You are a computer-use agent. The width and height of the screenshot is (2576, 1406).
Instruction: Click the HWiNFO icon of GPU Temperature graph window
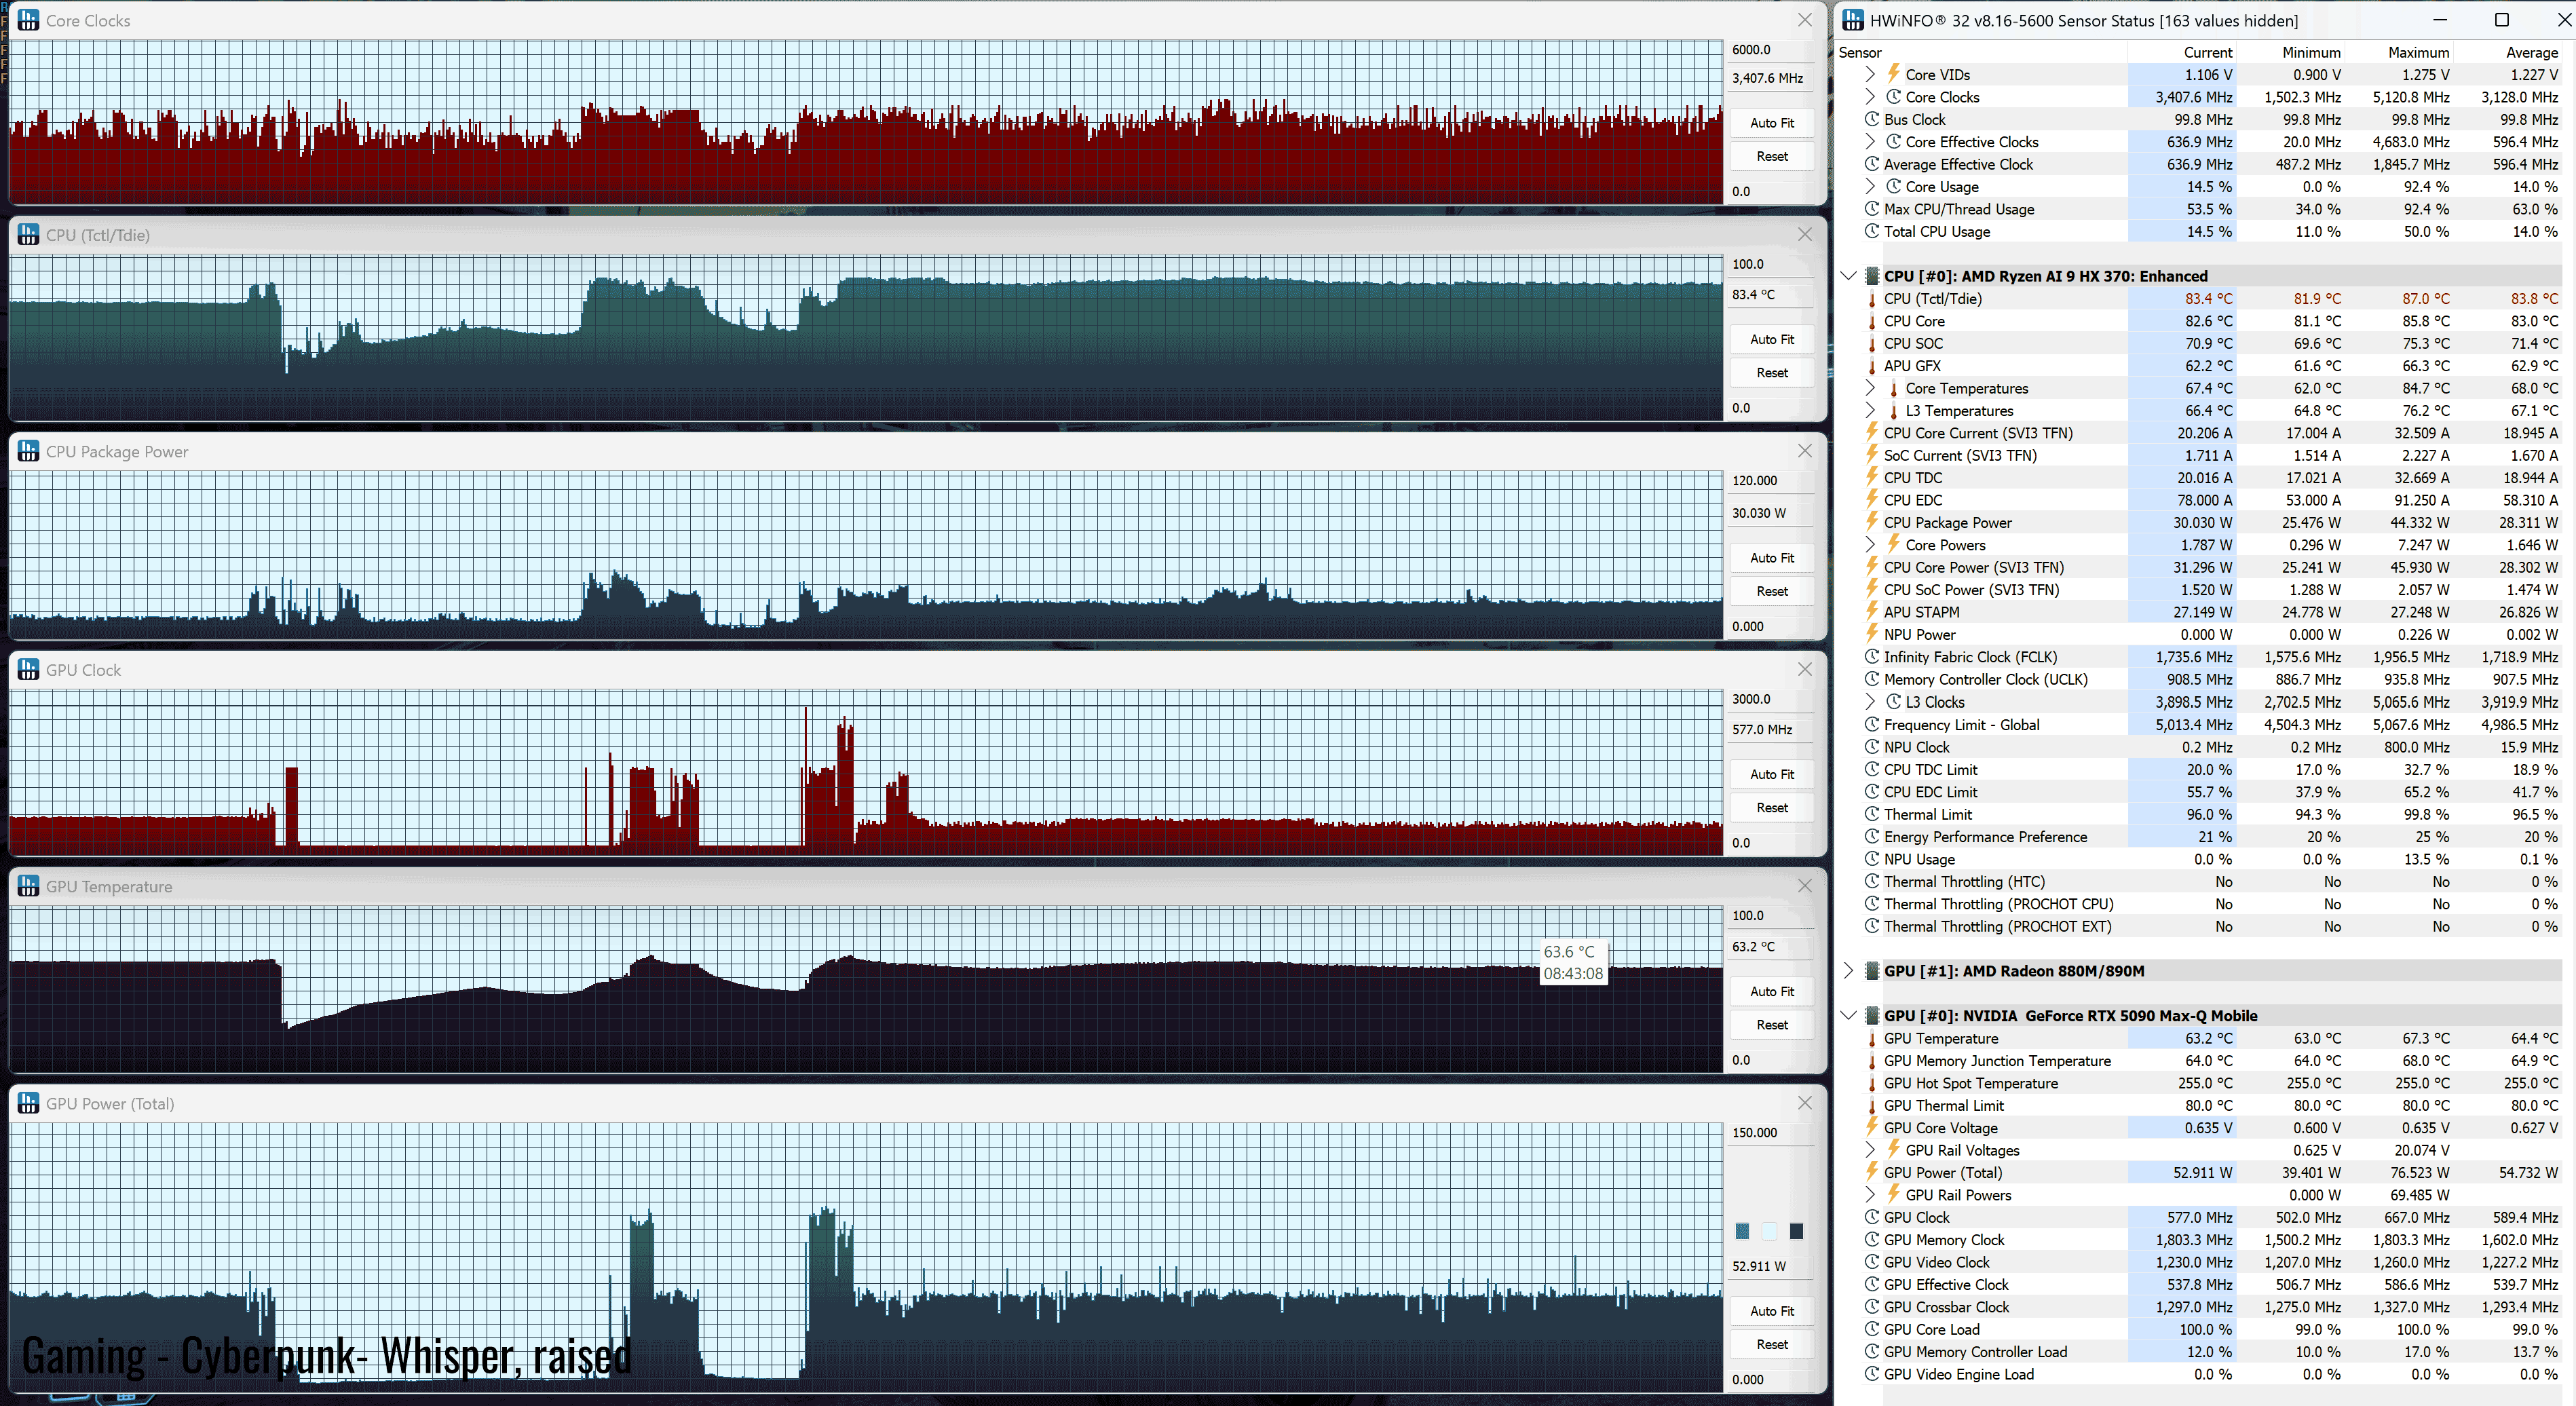pos(28,886)
